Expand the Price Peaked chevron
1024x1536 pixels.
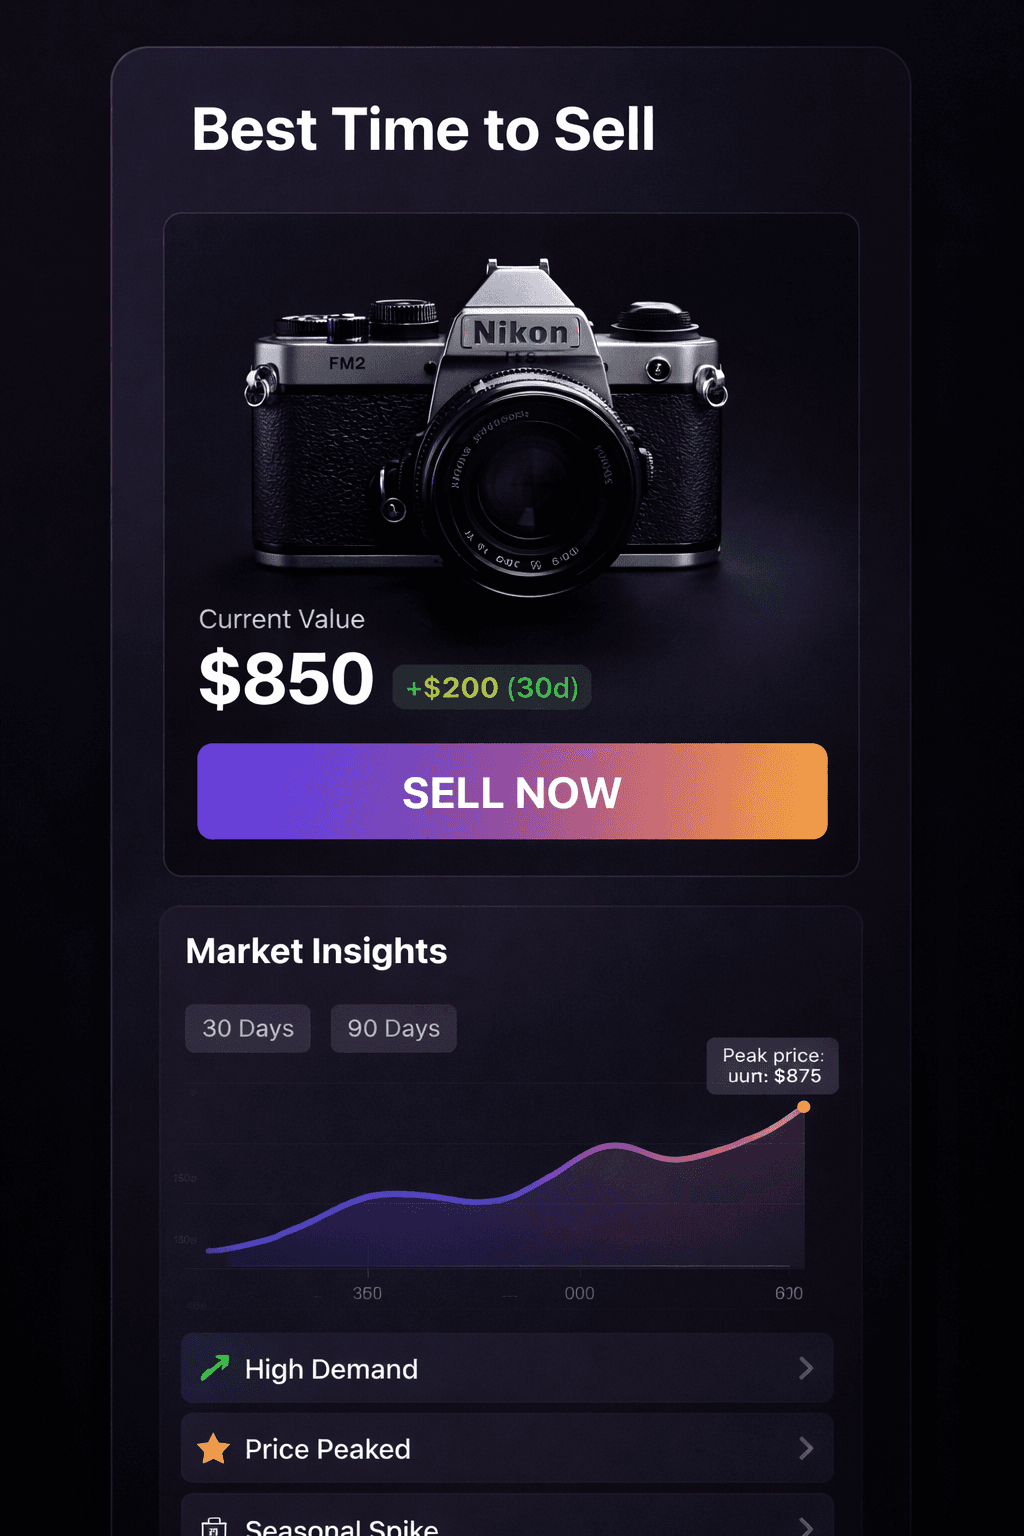[806, 1448]
